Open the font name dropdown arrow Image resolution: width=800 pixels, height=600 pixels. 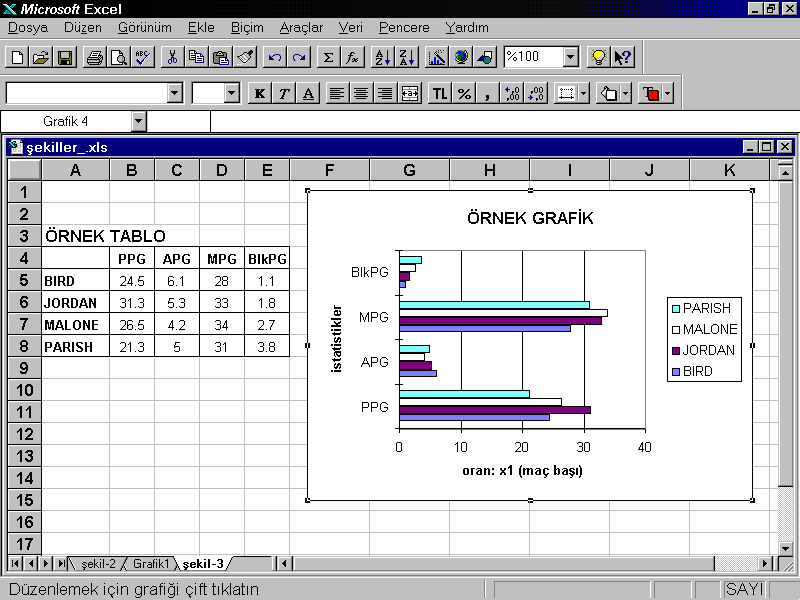coord(174,93)
